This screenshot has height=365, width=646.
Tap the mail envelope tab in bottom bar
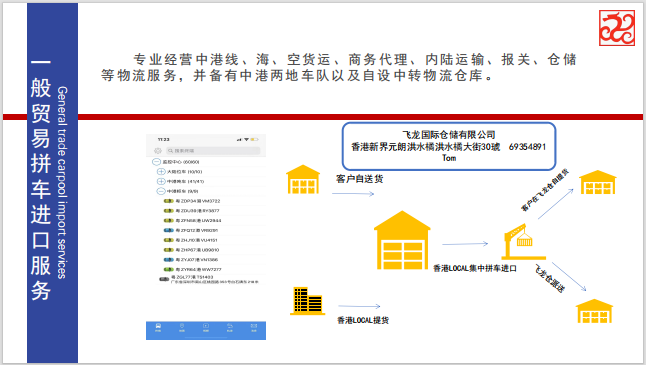[x=254, y=327]
